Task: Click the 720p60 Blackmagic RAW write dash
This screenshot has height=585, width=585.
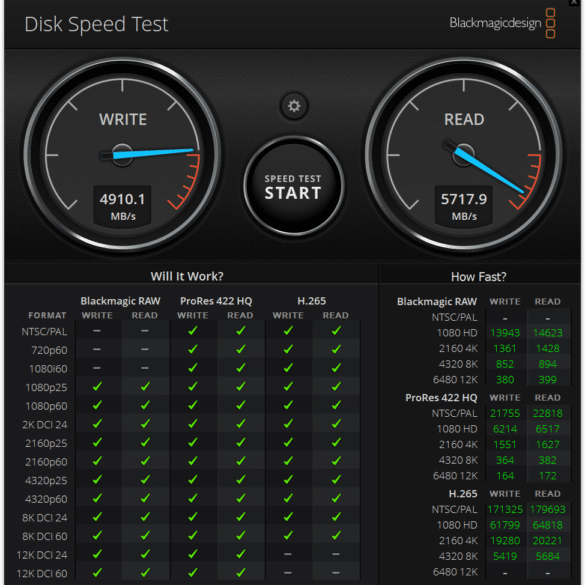Action: (x=97, y=349)
